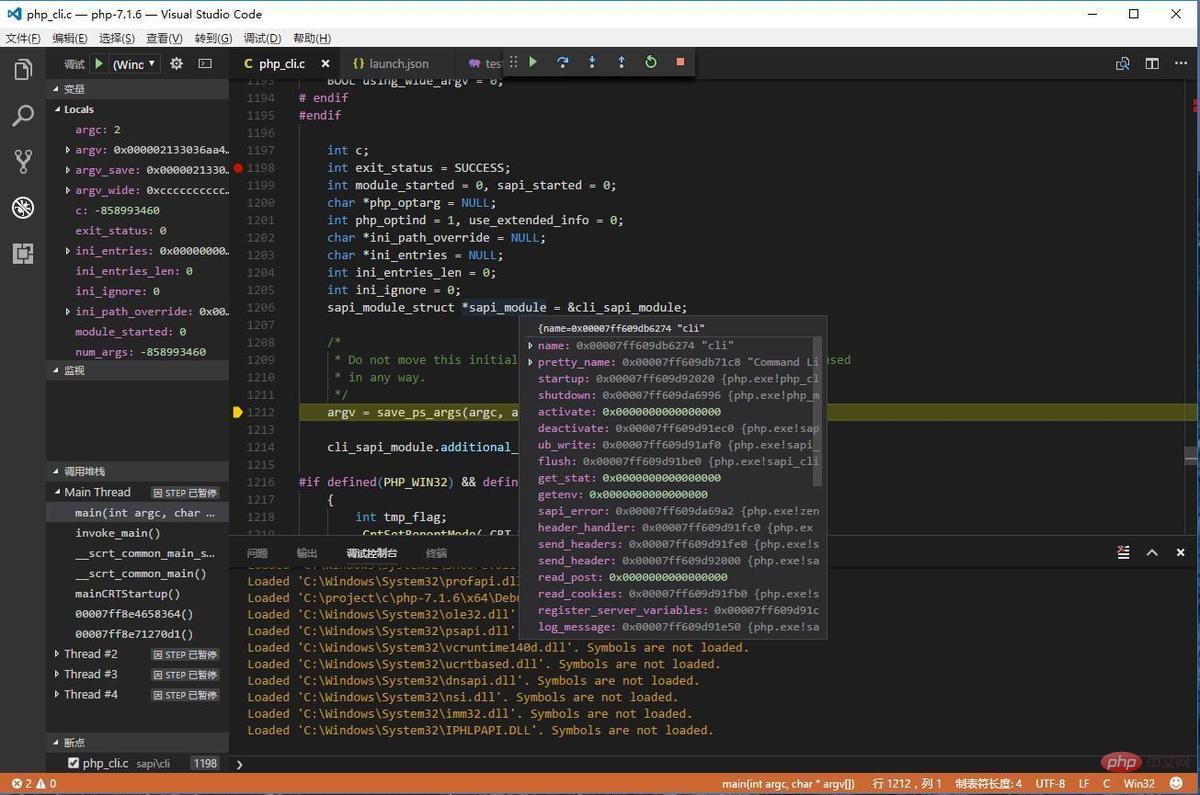Expand ini_path_override variable
Viewport: 1200px width, 795px height.
coord(67,311)
